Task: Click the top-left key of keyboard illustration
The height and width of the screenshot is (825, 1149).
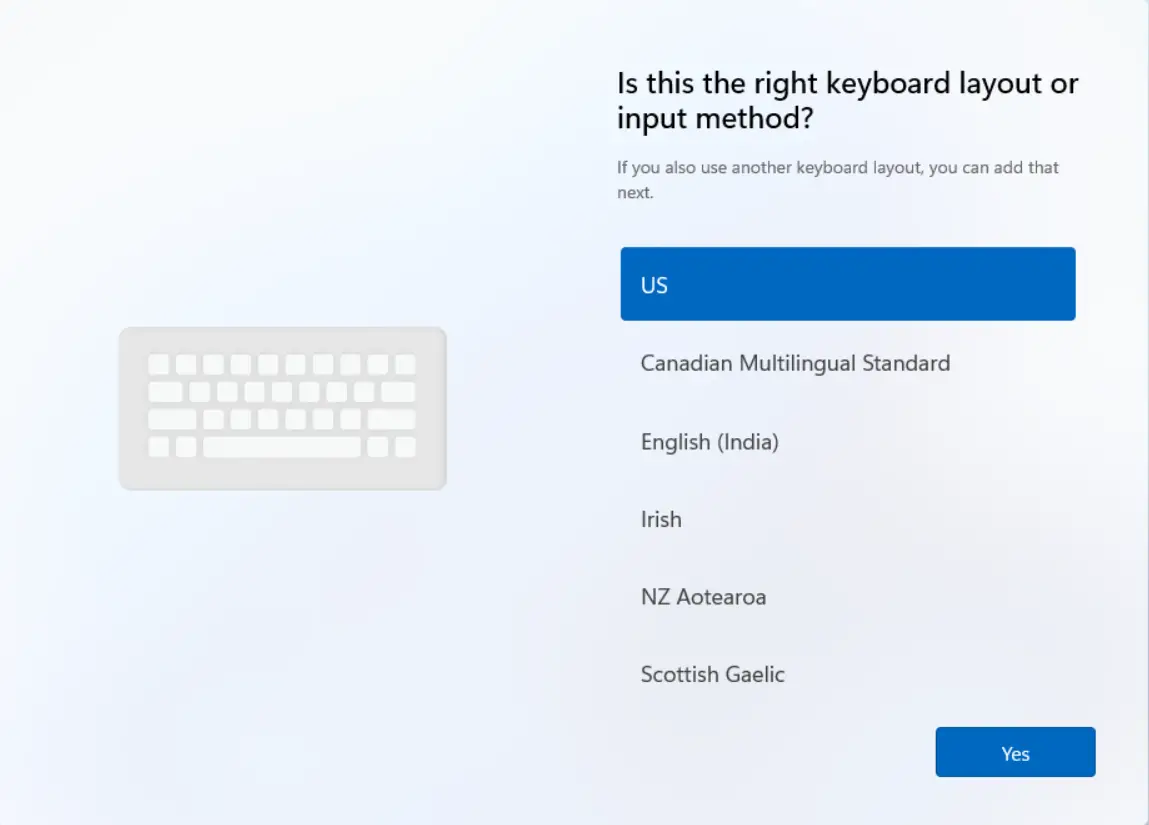Action: click(x=158, y=364)
